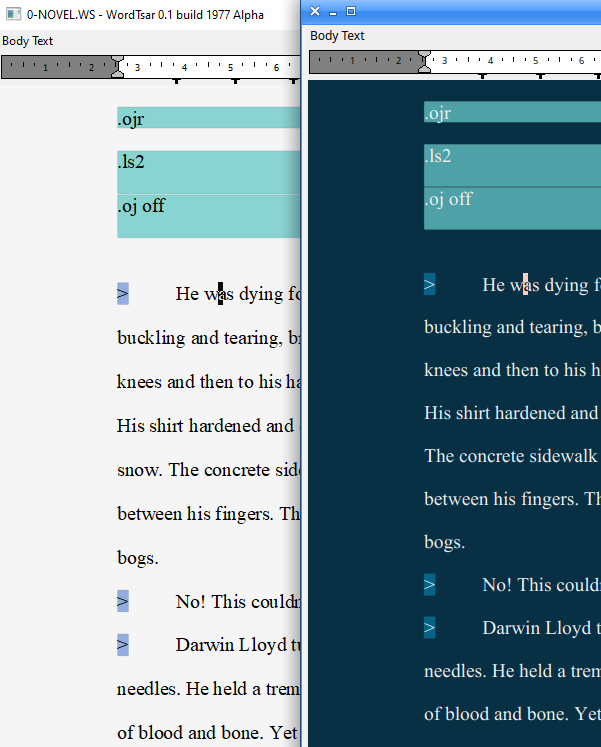The height and width of the screenshot is (747, 601).
Task: Click the left margin marker on the dark window ruler
Action: click(x=424, y=61)
